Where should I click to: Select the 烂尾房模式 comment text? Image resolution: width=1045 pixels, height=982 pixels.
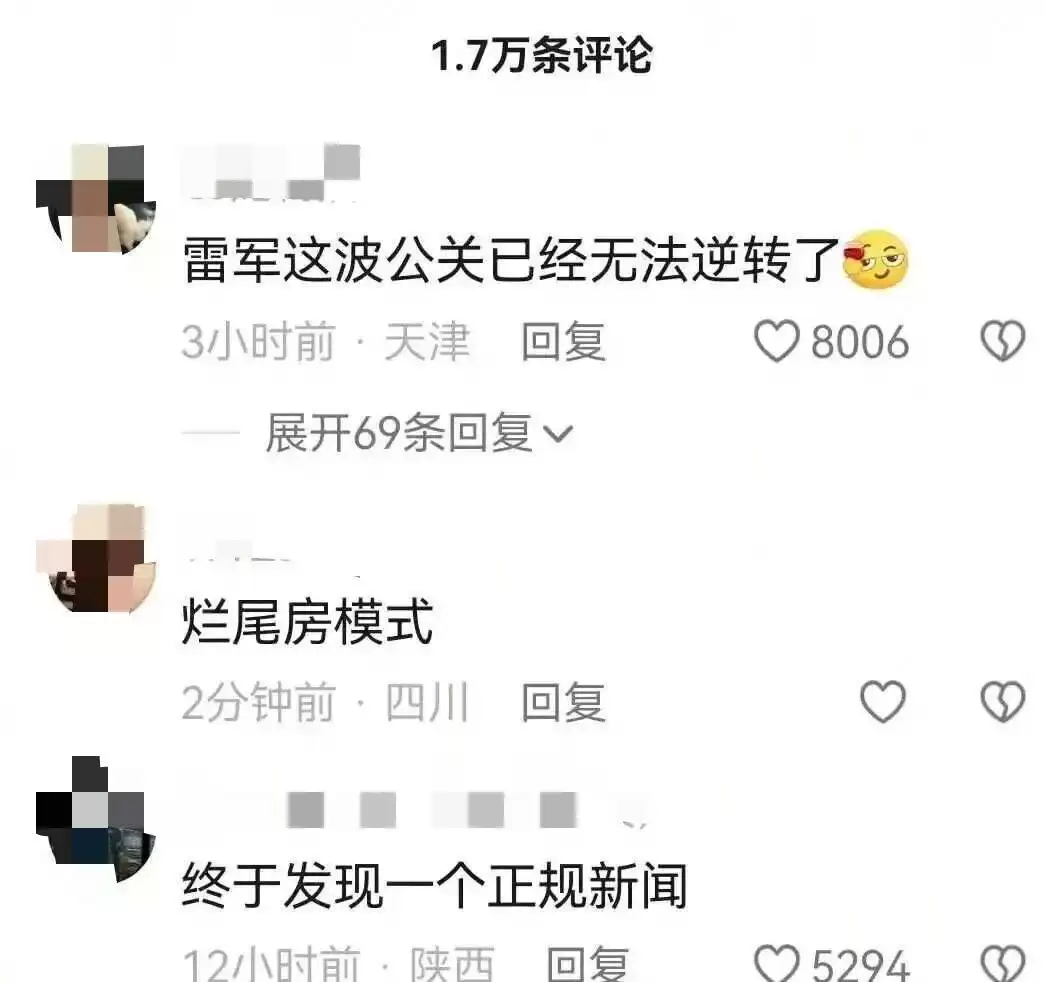click(x=307, y=621)
